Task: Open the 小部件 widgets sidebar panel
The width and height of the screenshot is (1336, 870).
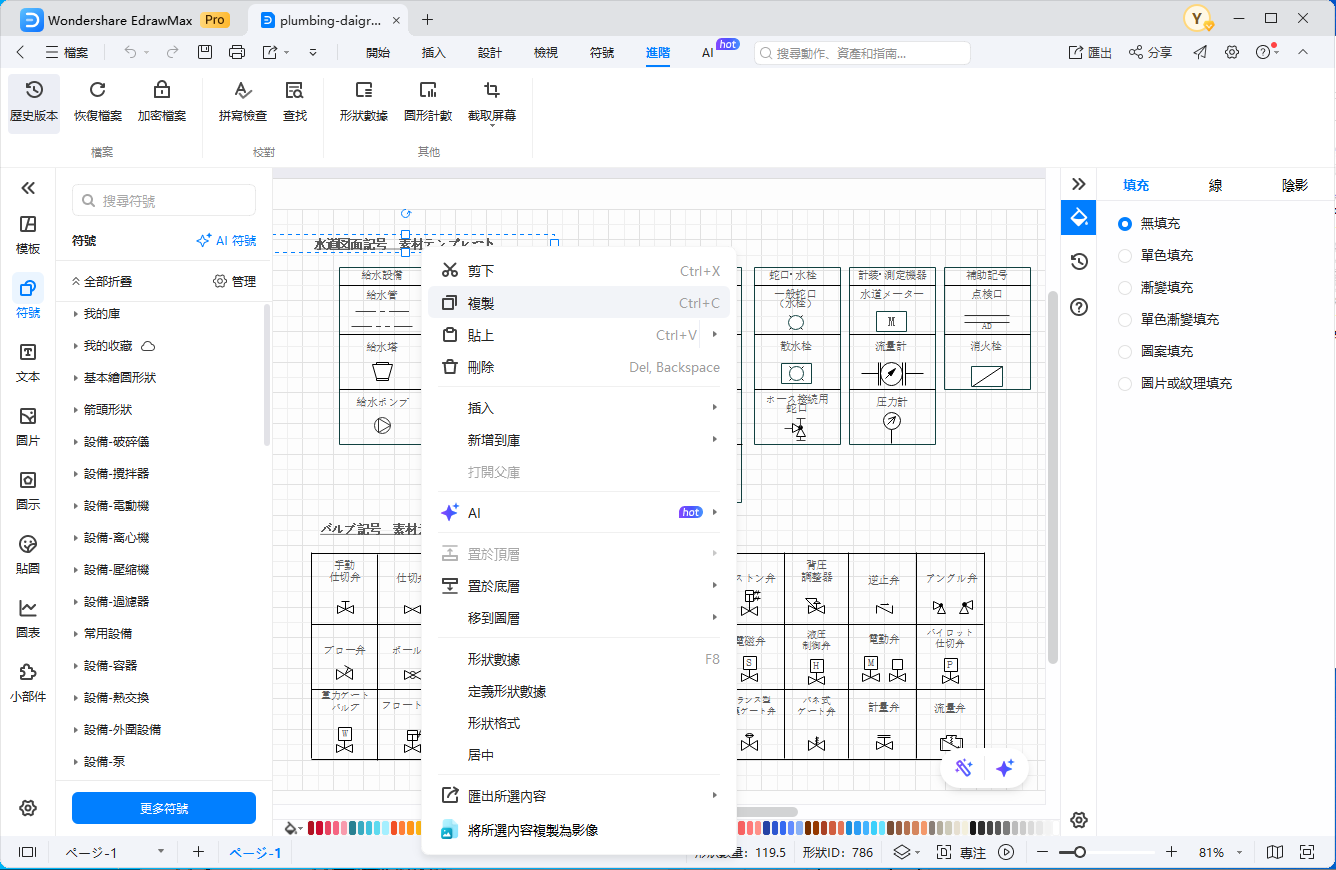Action: 28,683
